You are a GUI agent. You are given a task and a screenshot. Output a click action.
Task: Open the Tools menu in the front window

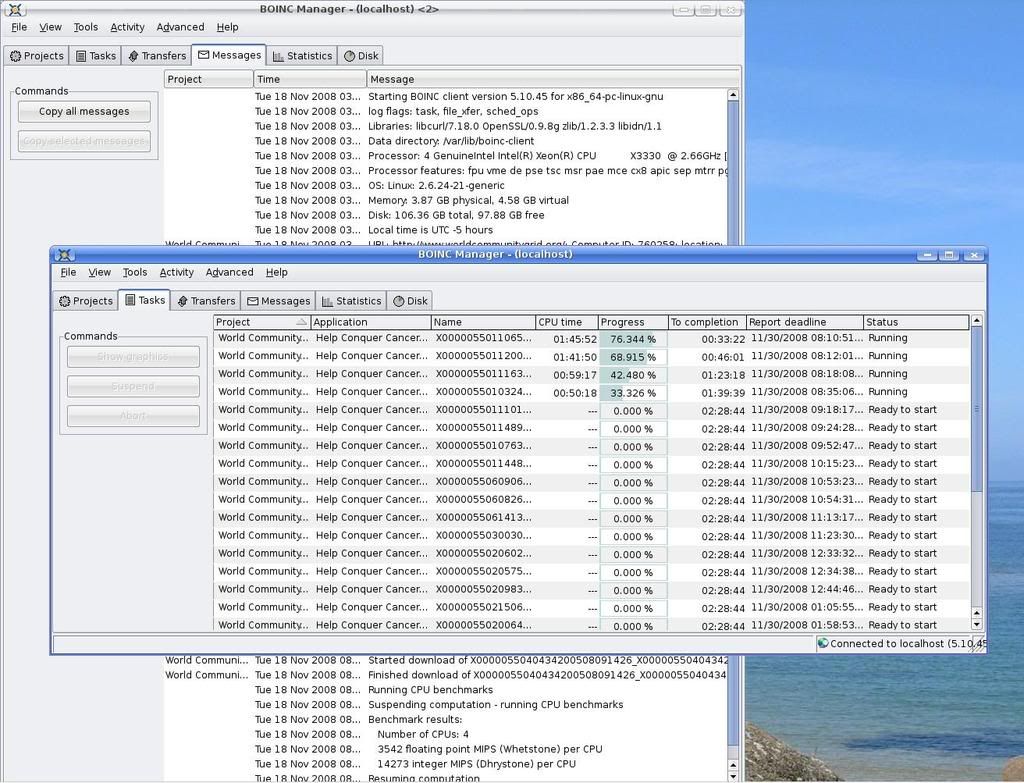135,272
